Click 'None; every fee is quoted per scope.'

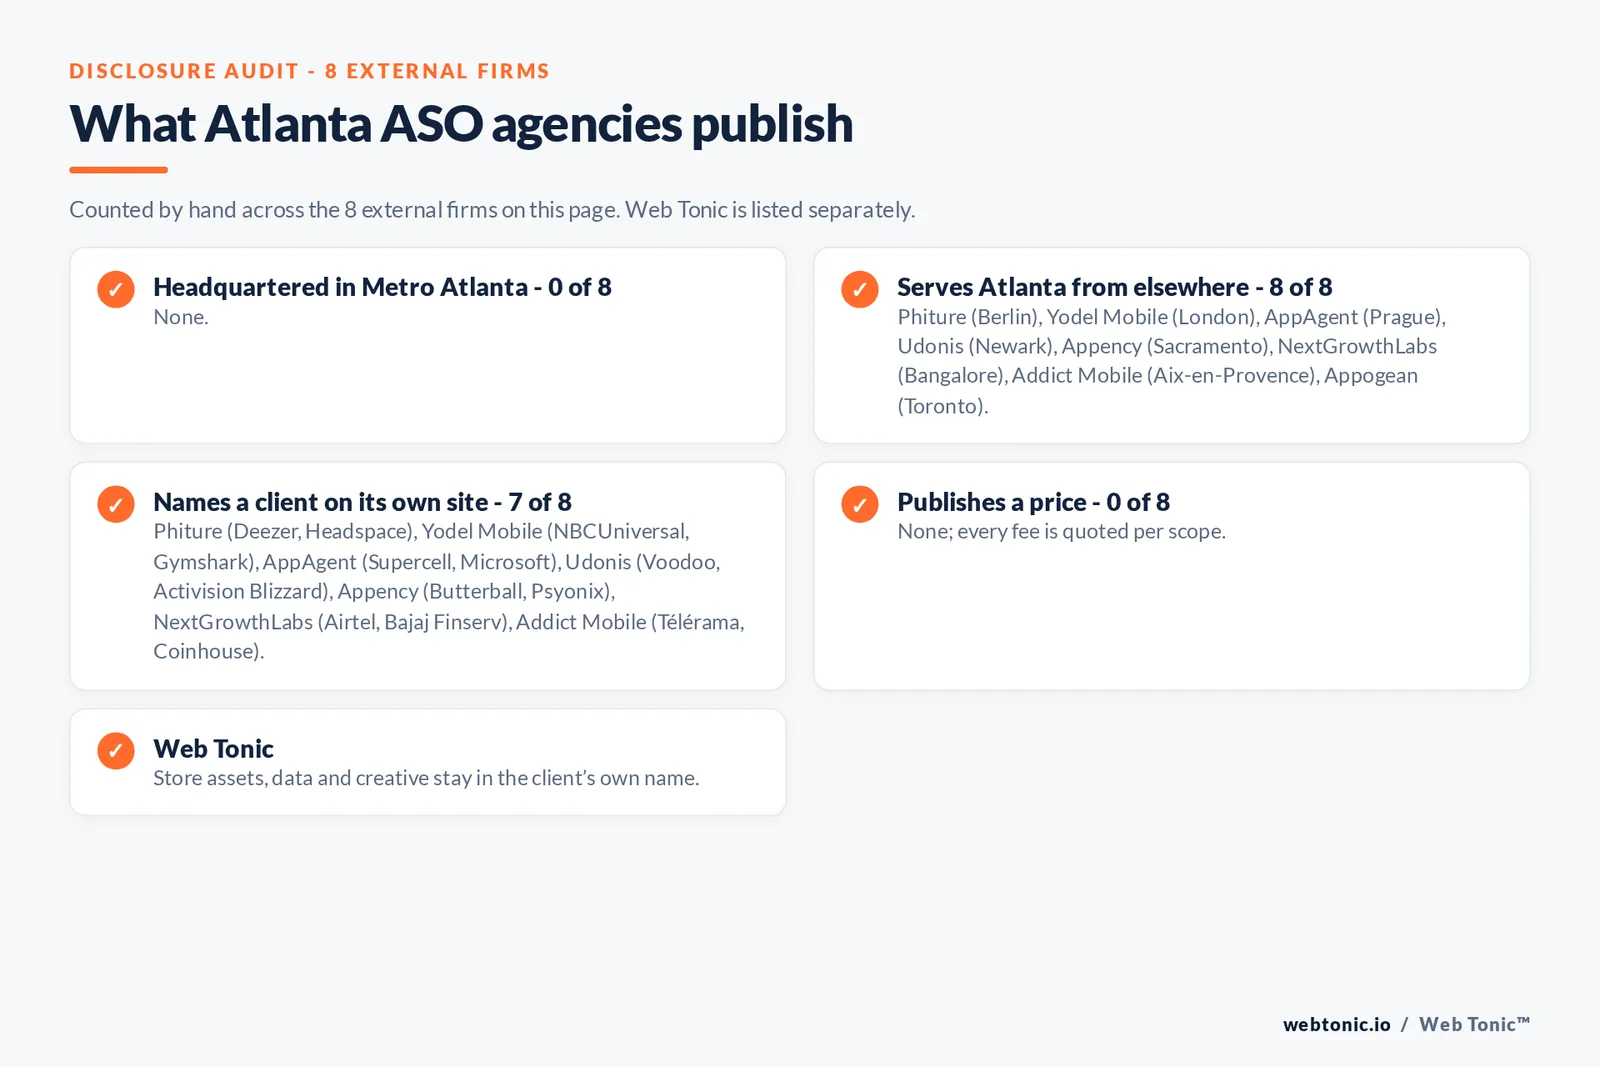tap(1061, 532)
